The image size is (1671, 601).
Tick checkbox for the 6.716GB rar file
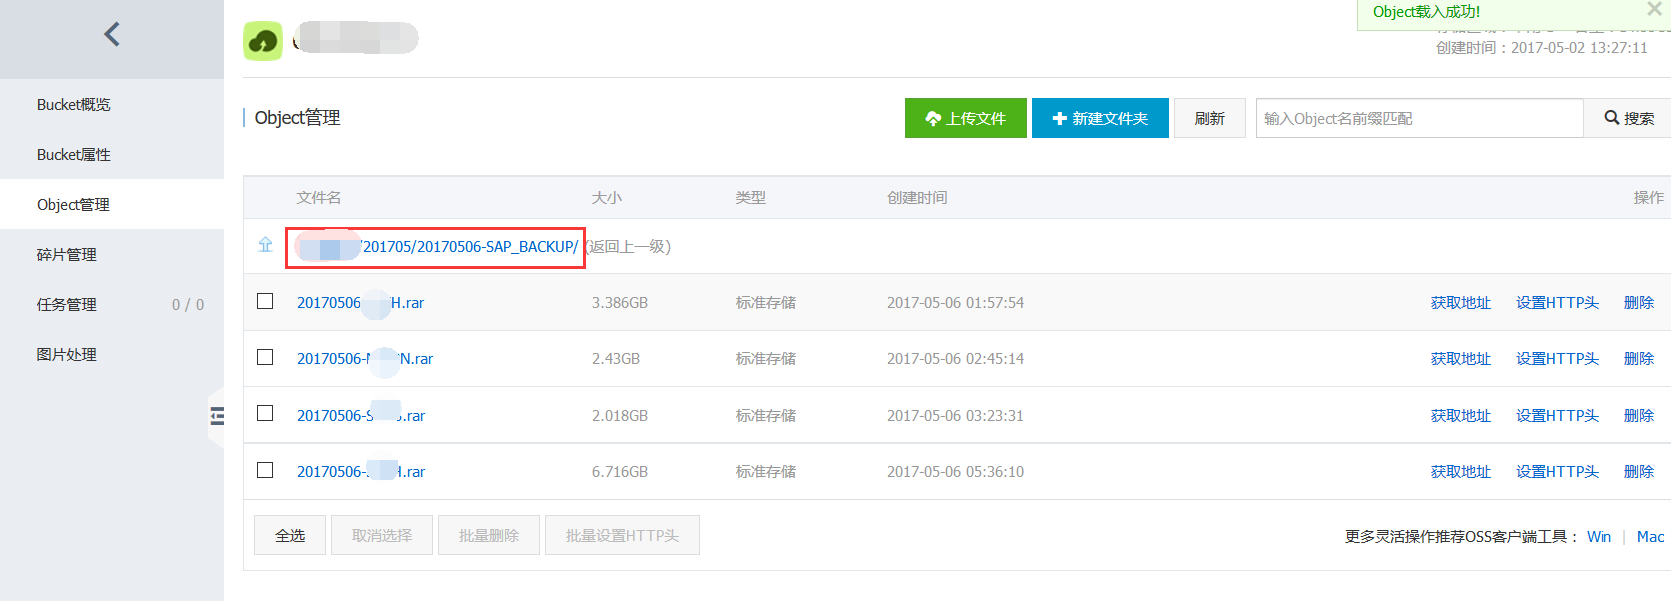point(265,470)
